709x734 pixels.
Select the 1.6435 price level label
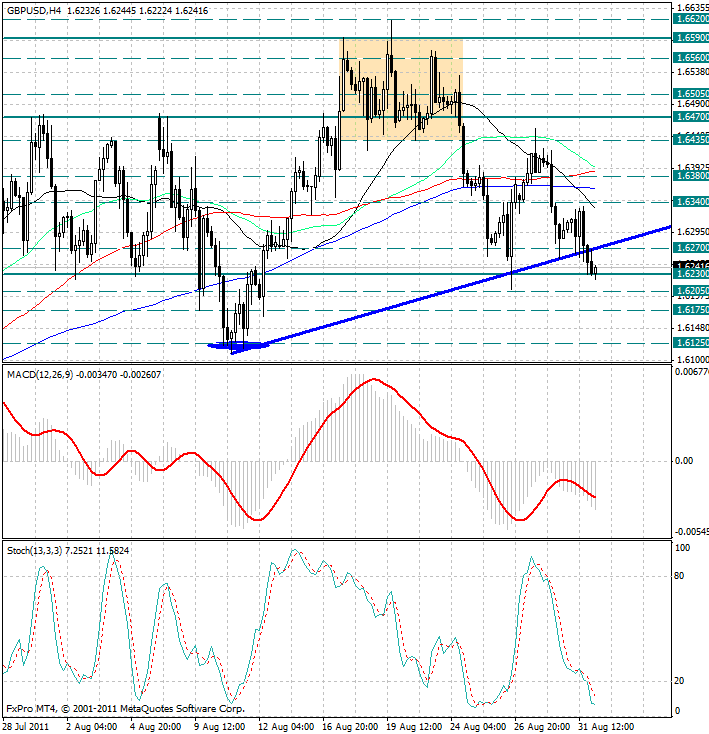click(x=691, y=139)
